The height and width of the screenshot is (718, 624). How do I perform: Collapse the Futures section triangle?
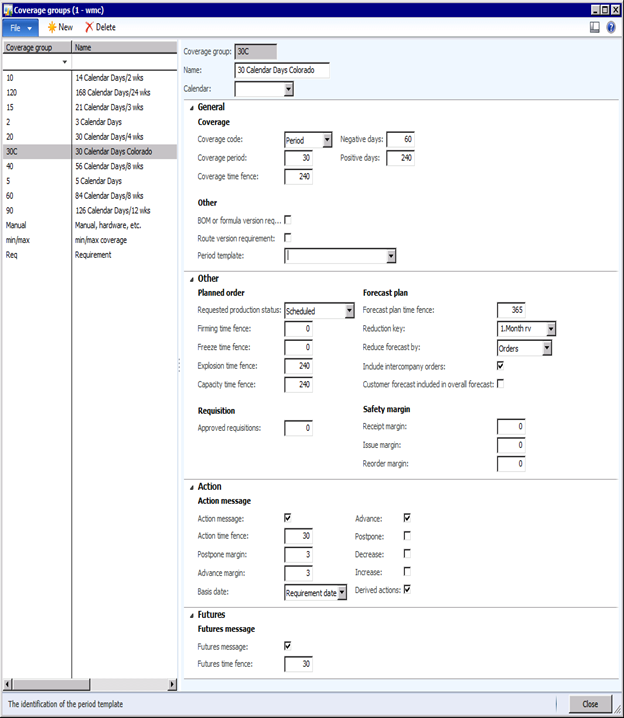(190, 615)
